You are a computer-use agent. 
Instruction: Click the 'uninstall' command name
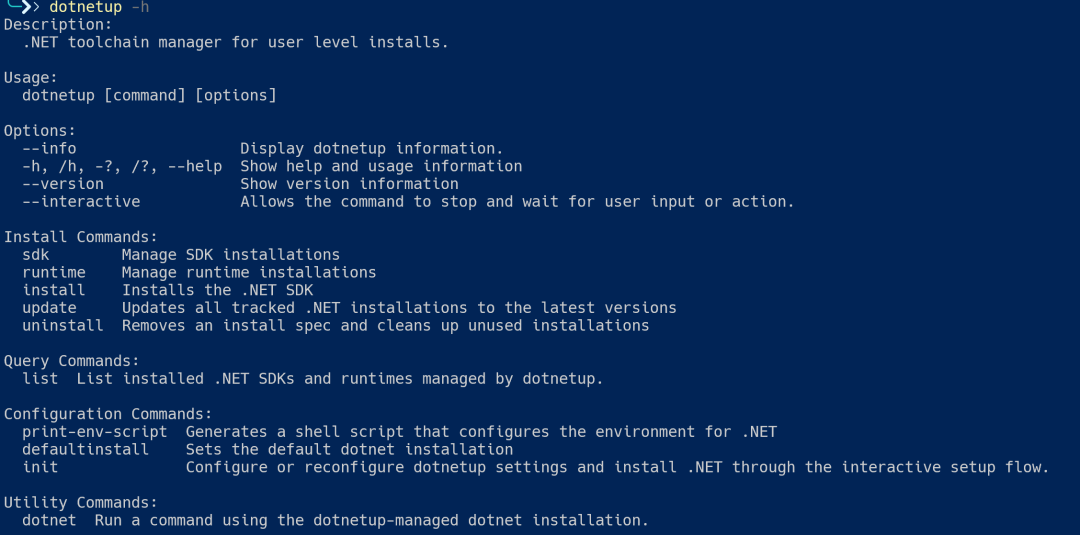tap(63, 325)
